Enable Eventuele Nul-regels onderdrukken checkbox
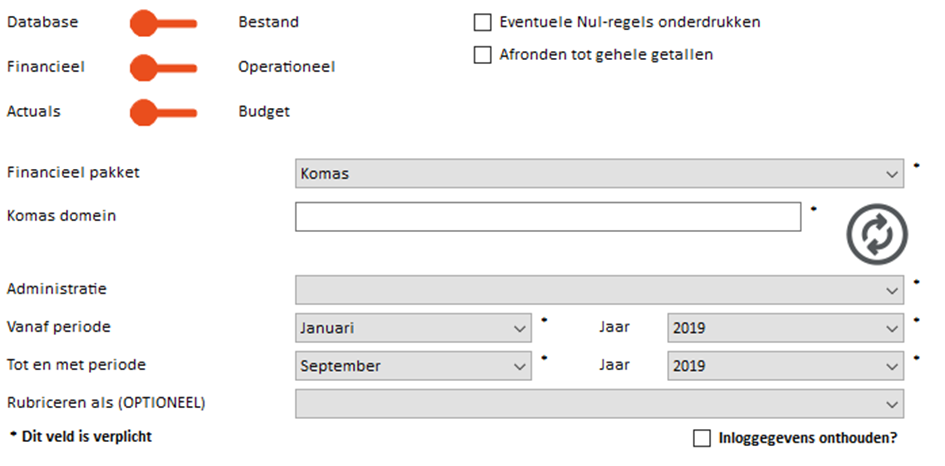 (482, 22)
